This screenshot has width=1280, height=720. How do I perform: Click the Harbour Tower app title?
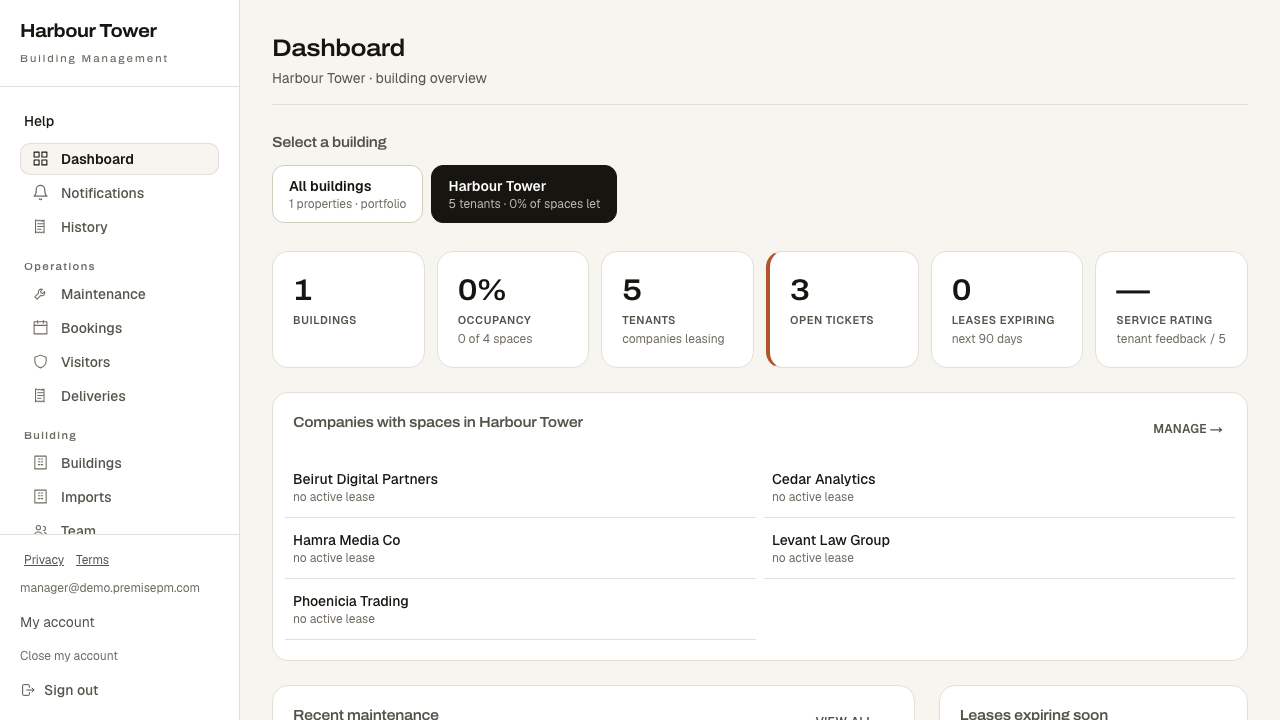pos(88,31)
